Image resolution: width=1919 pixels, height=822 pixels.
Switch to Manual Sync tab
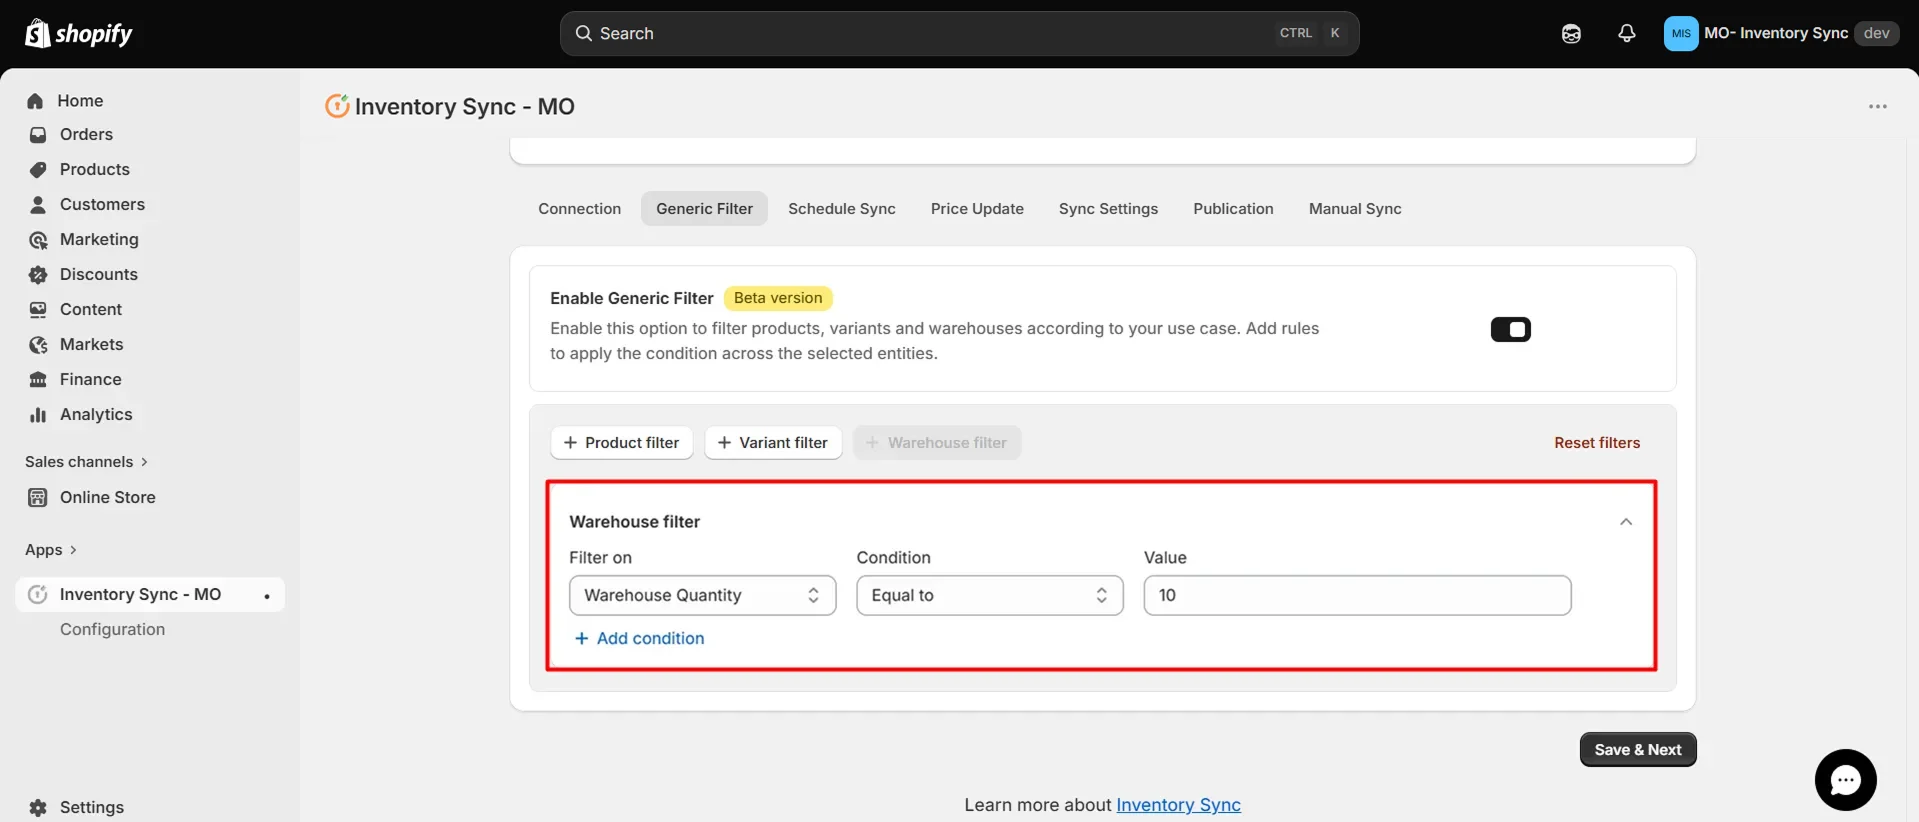point(1355,209)
